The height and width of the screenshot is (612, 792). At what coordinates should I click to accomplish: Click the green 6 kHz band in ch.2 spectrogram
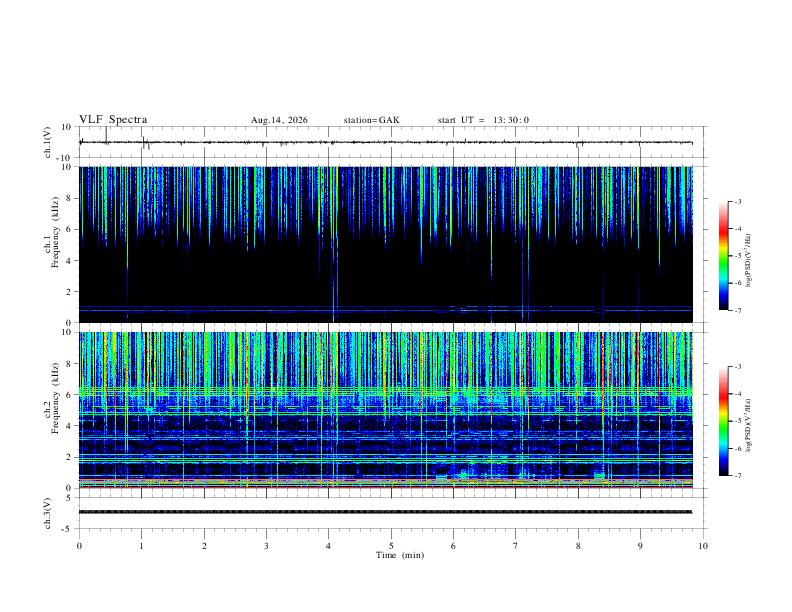385,392
